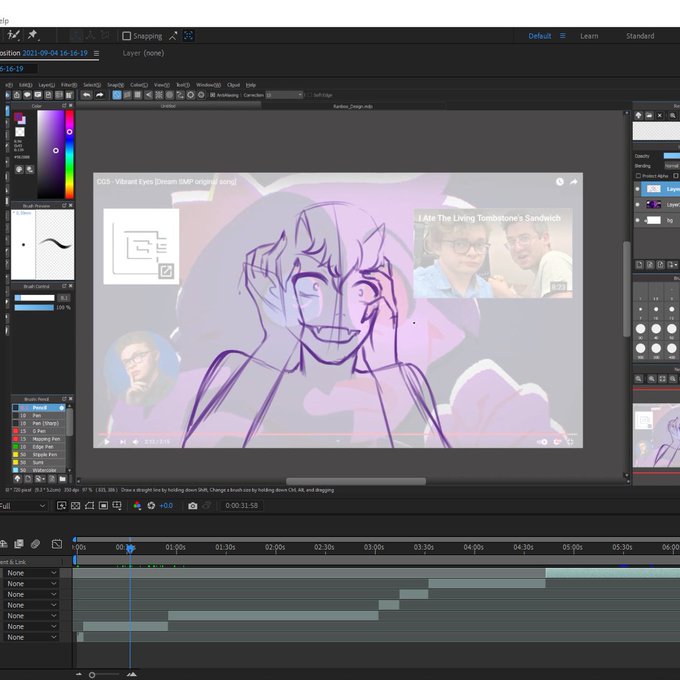The width and height of the screenshot is (680, 680).
Task: Click the reset exposure aperture icon
Action: tap(151, 506)
